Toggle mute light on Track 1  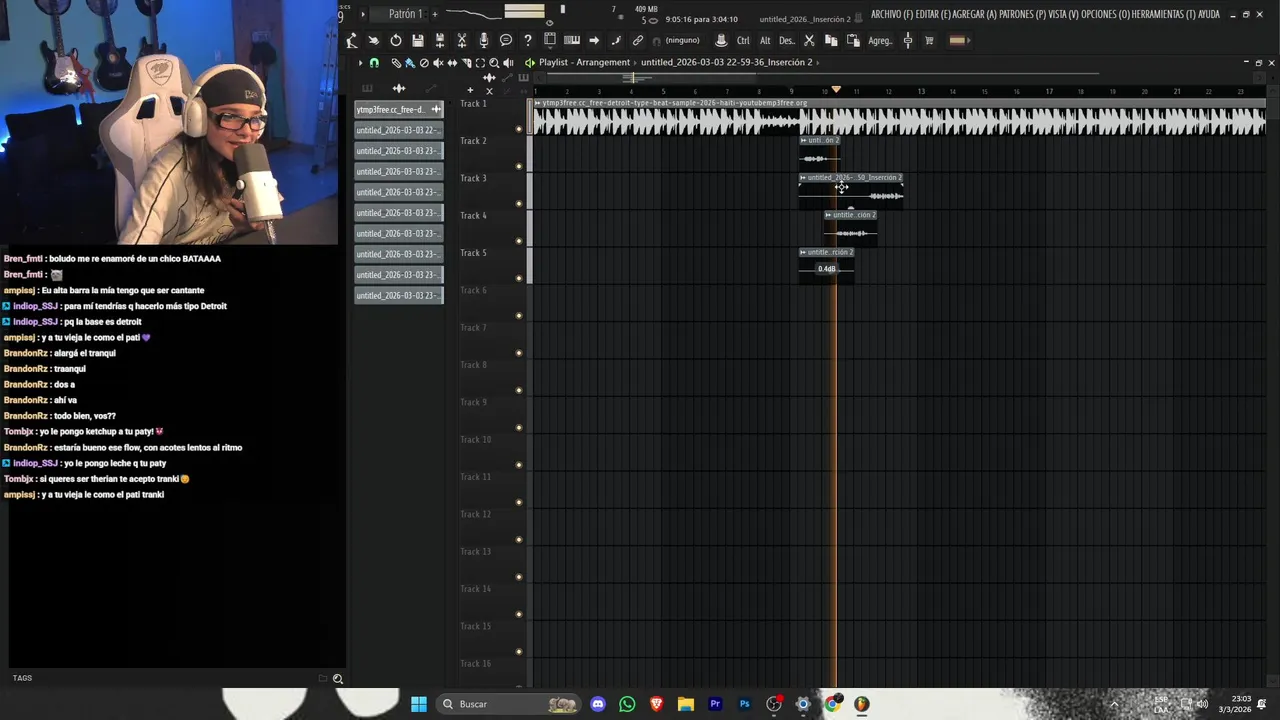518,129
